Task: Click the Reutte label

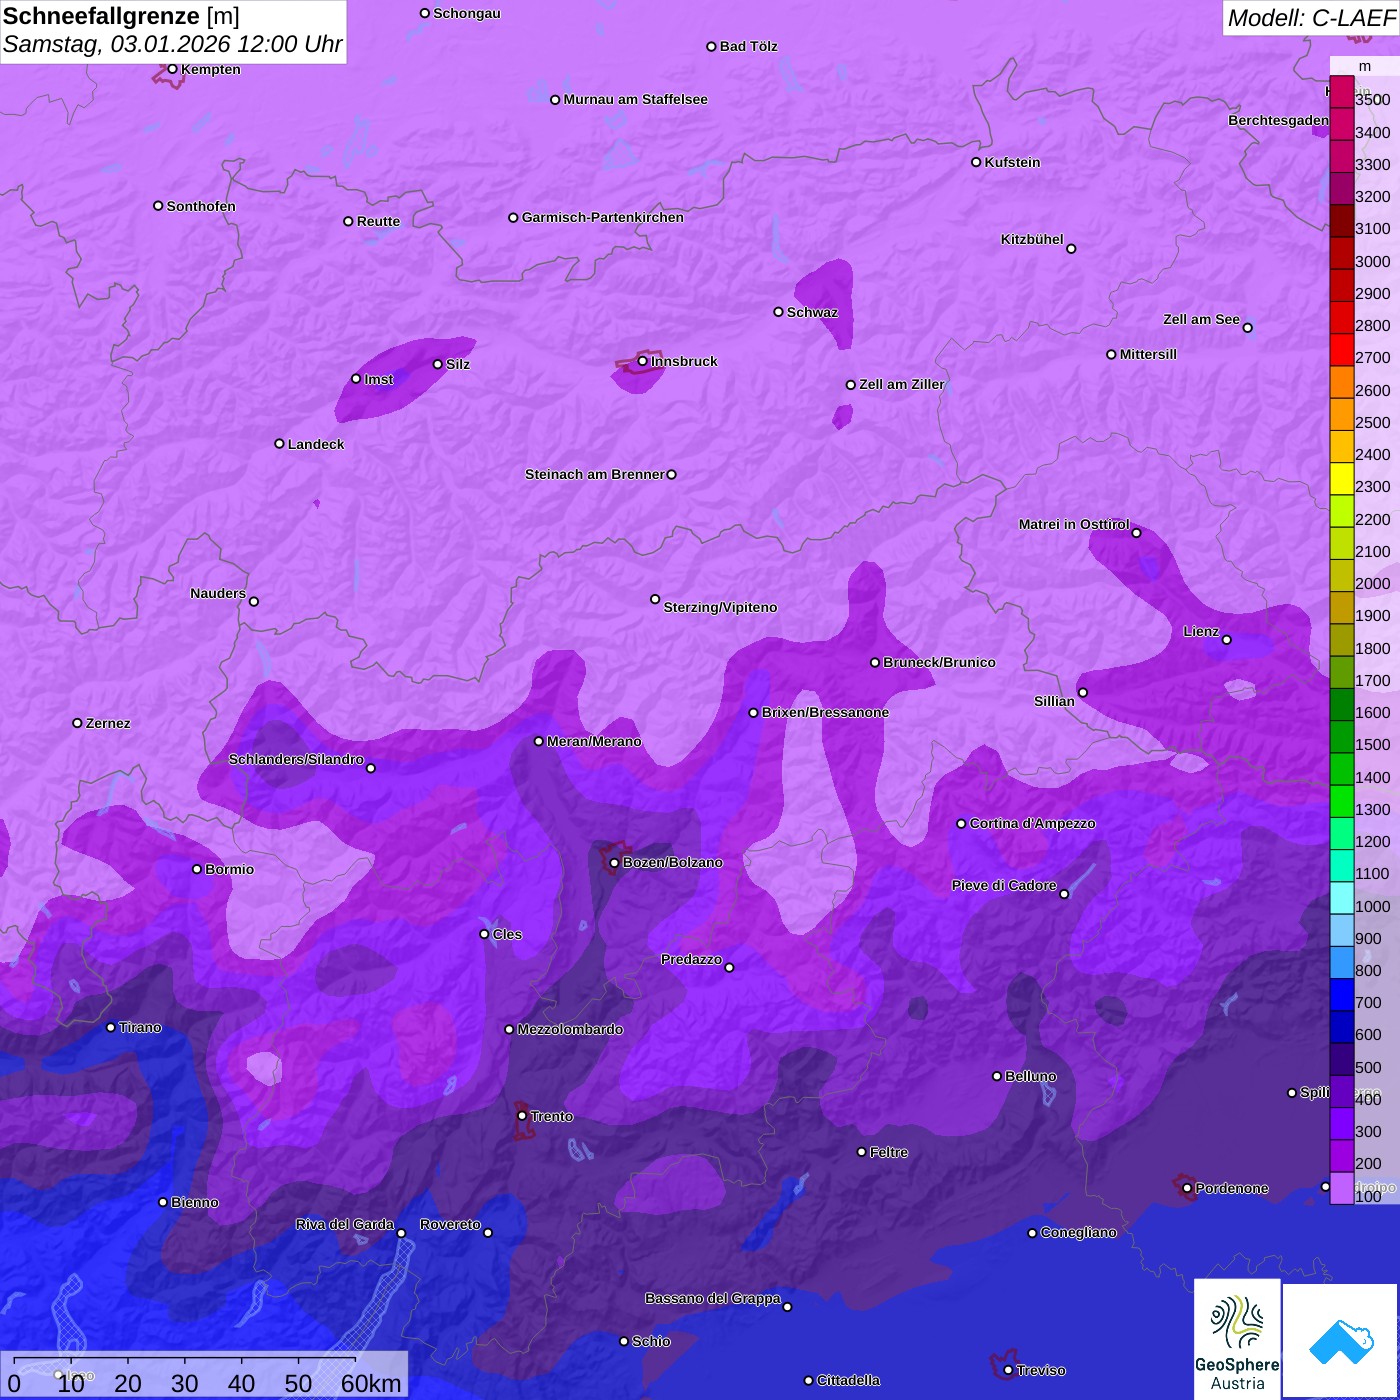Action: pyautogui.click(x=378, y=221)
